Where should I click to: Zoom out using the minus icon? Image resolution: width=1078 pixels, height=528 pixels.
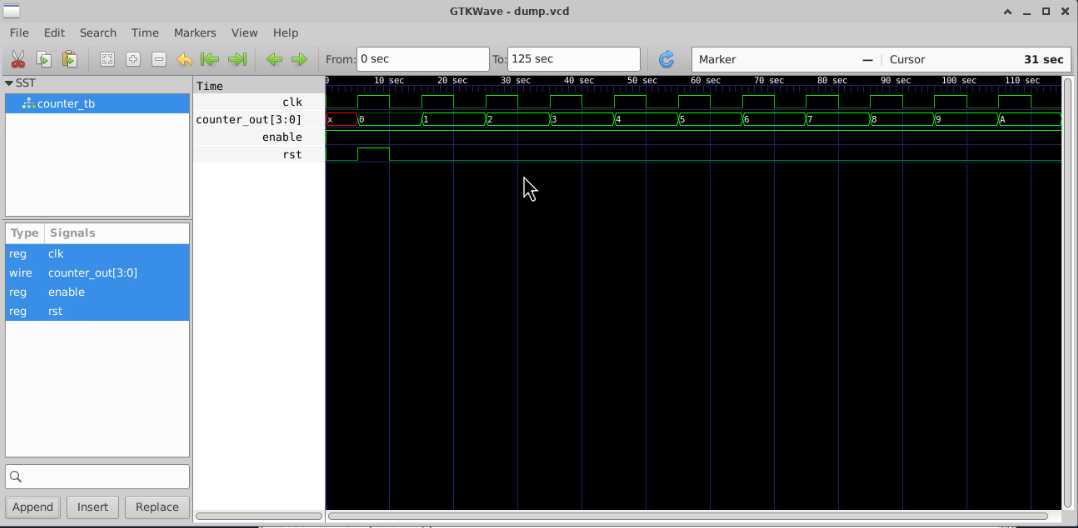(159, 60)
